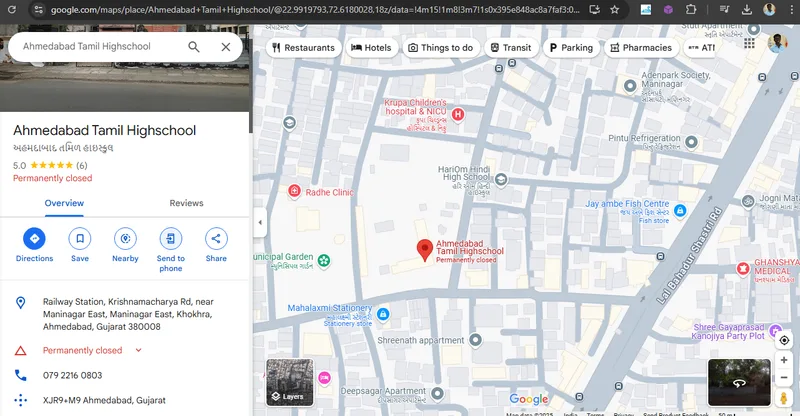Screen dimensions: 800x416
Task: Open the Google apps grid icon
Action: (749, 43)
